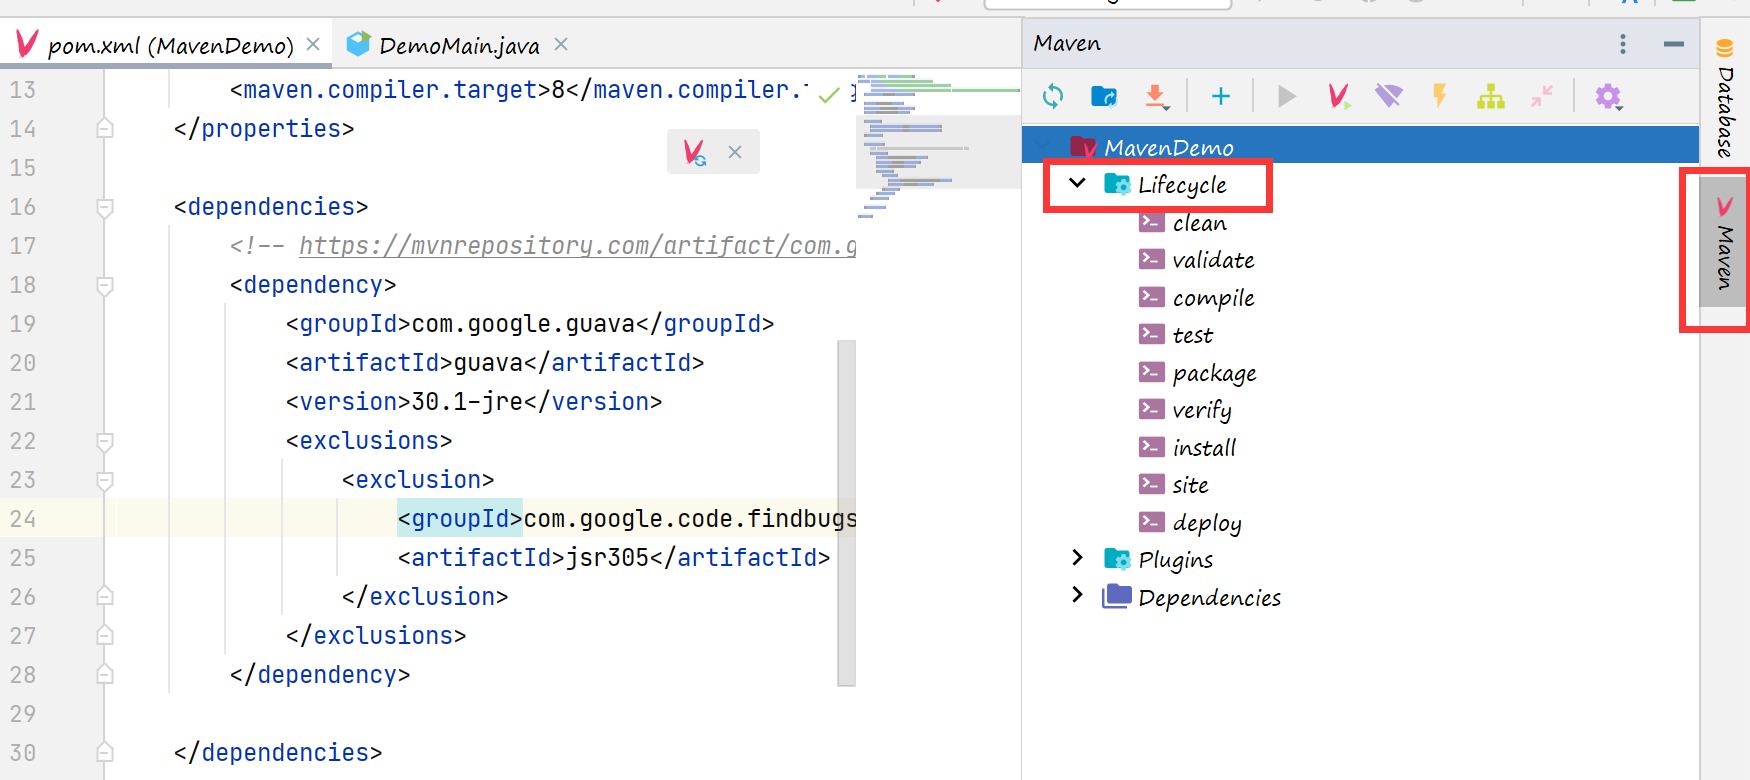Click the version 30.1-jre text
1750x780 pixels.
tap(468, 402)
